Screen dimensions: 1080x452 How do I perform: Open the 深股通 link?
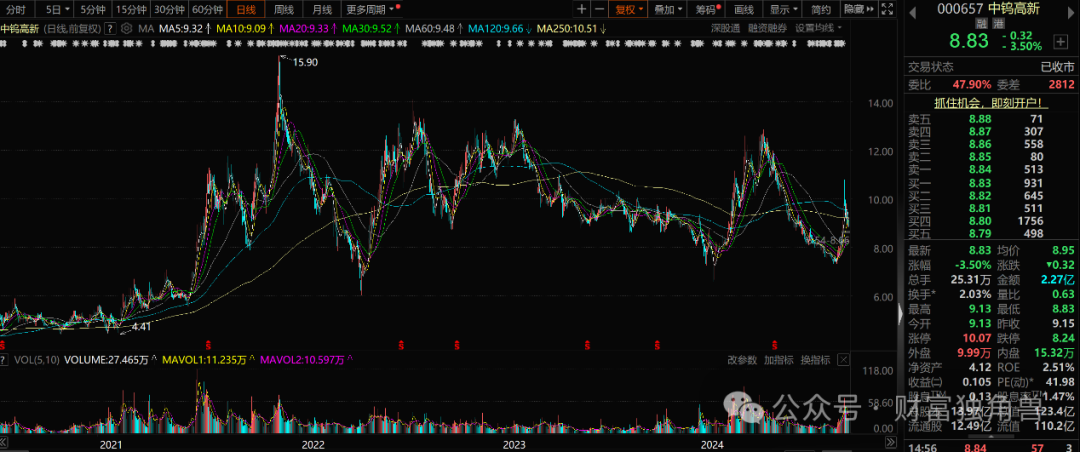(725, 28)
